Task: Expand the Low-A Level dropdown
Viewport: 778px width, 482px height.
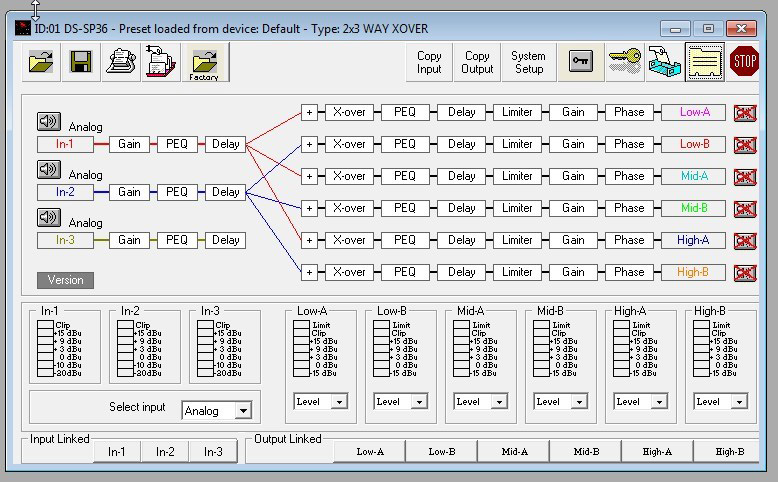Action: 338,402
